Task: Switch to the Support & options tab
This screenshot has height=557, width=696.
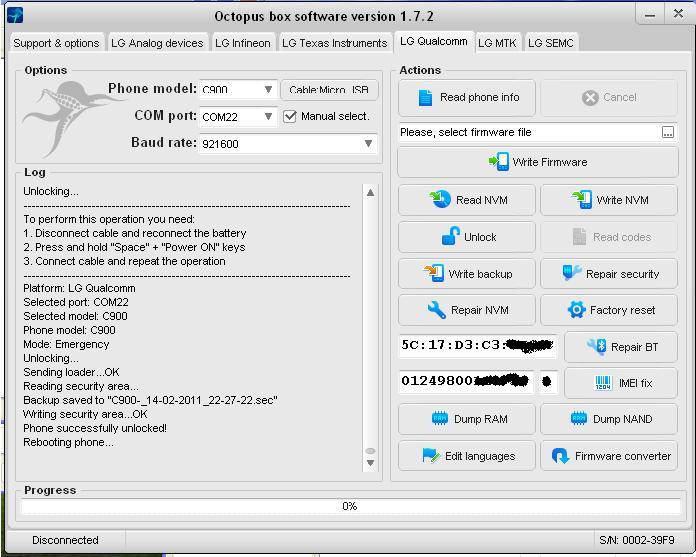Action: click(56, 43)
